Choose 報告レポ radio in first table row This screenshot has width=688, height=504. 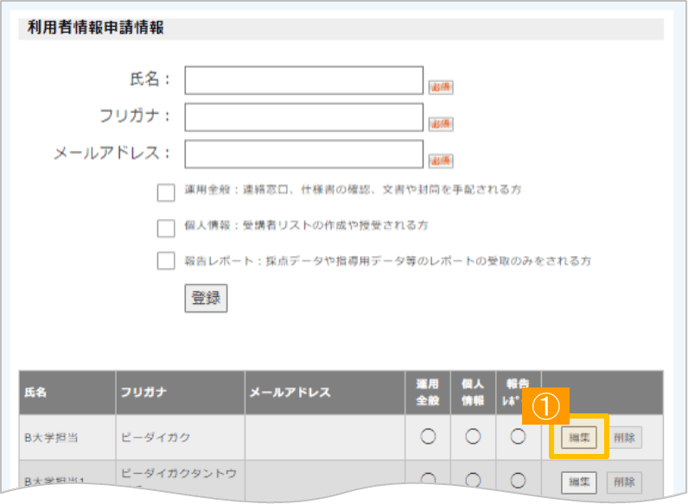(517, 436)
